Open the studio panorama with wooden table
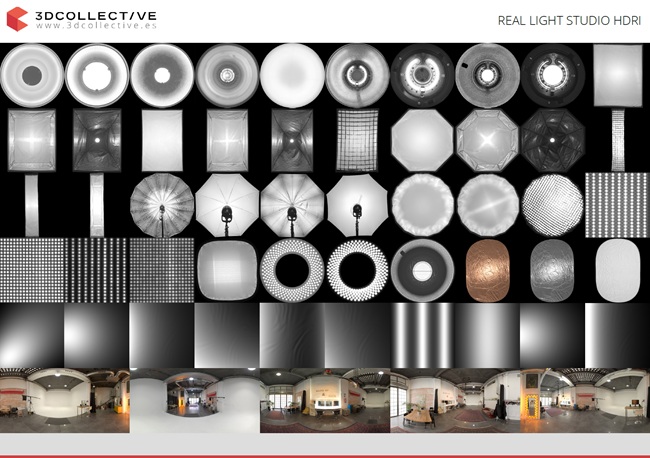 click(455, 400)
